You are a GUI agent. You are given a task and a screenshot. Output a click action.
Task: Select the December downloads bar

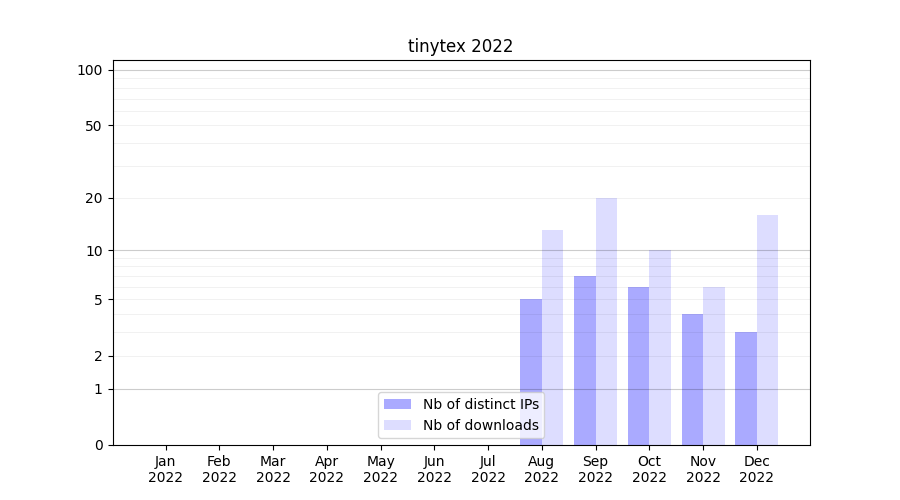pos(767,330)
